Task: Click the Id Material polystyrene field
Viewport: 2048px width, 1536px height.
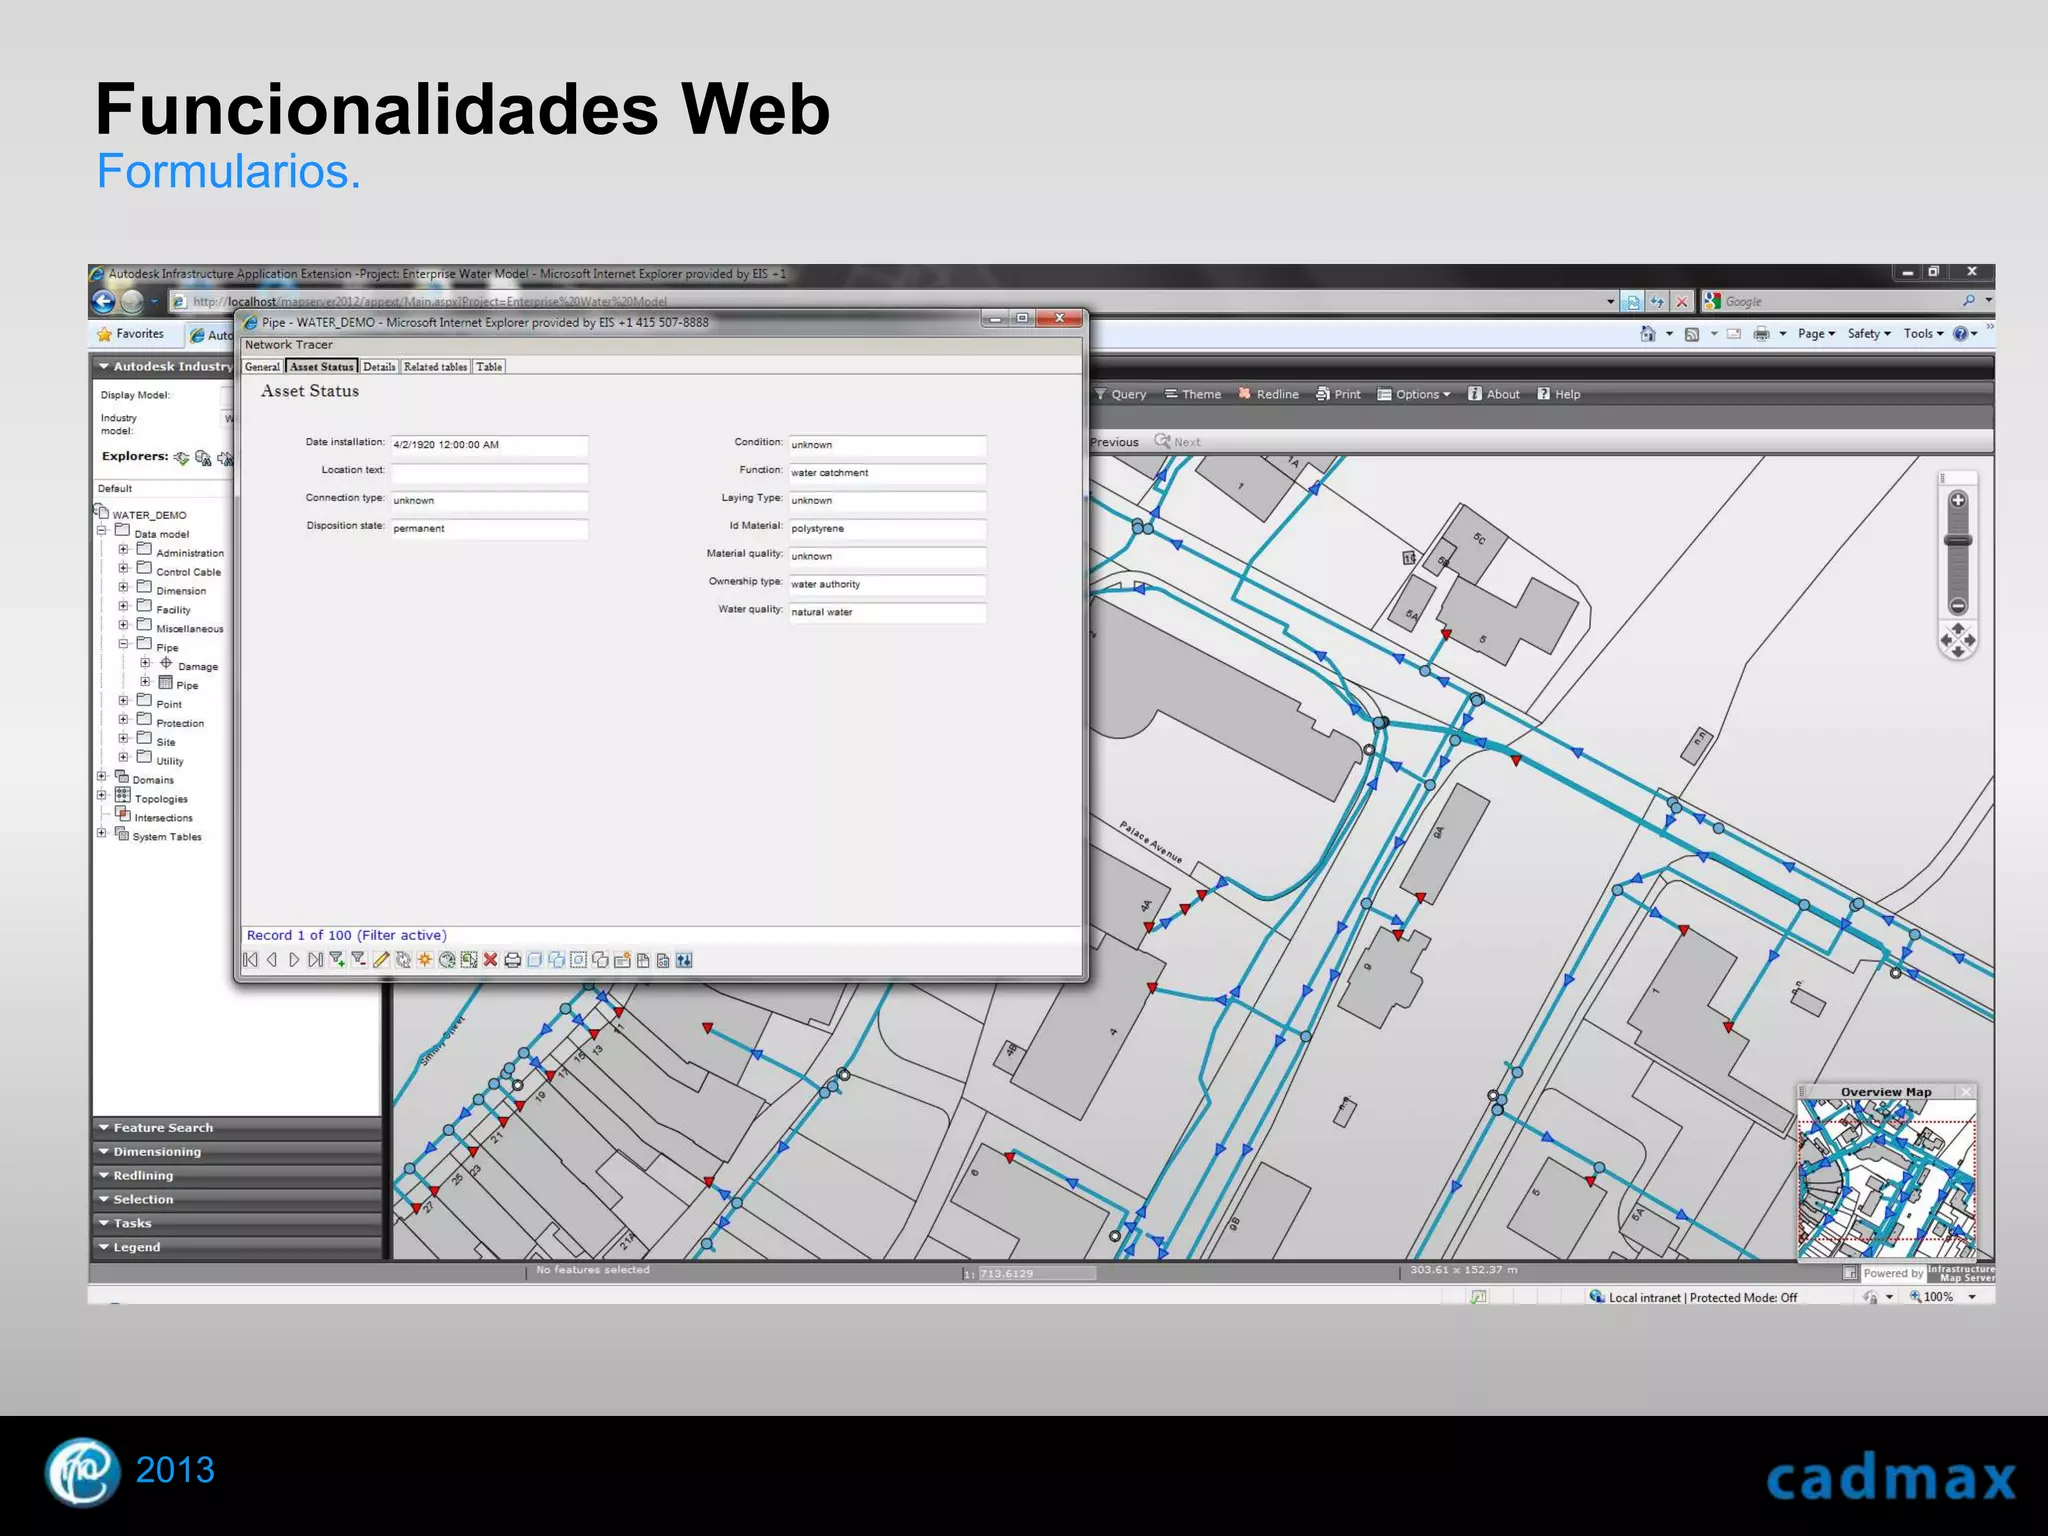Action: (887, 529)
